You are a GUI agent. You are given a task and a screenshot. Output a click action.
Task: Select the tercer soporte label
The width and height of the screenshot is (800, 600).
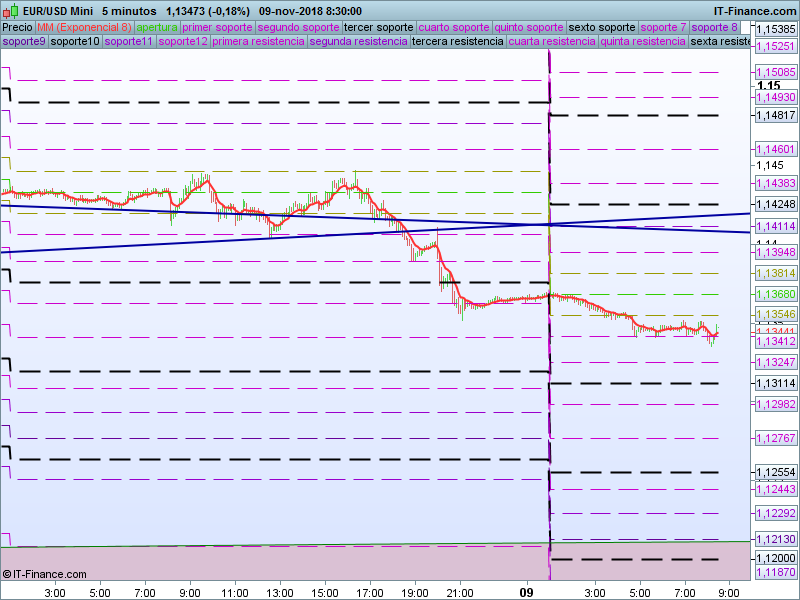click(x=378, y=27)
